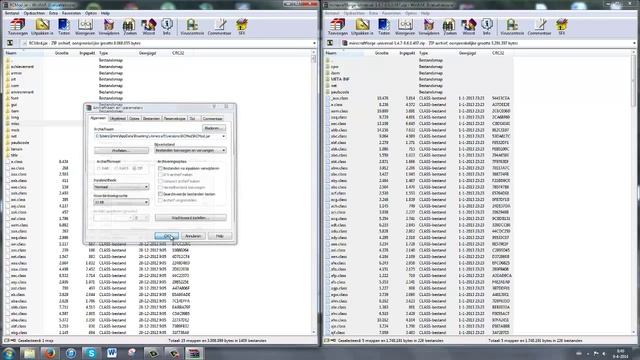Click 'Wachtwoord instellen...' button
Viewport: 640px width, 360px height.
[x=191, y=218]
